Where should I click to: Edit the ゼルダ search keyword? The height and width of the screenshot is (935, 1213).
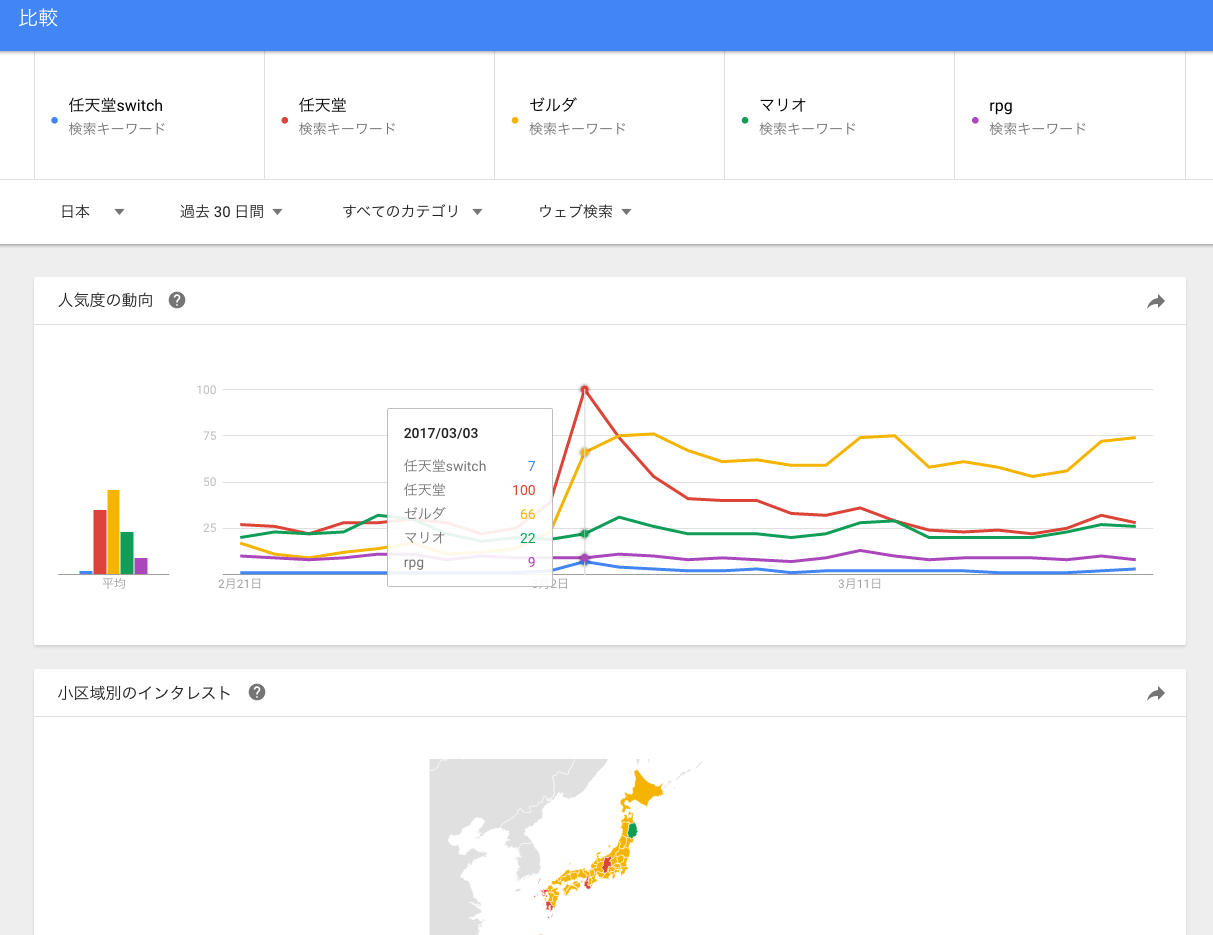click(x=553, y=105)
